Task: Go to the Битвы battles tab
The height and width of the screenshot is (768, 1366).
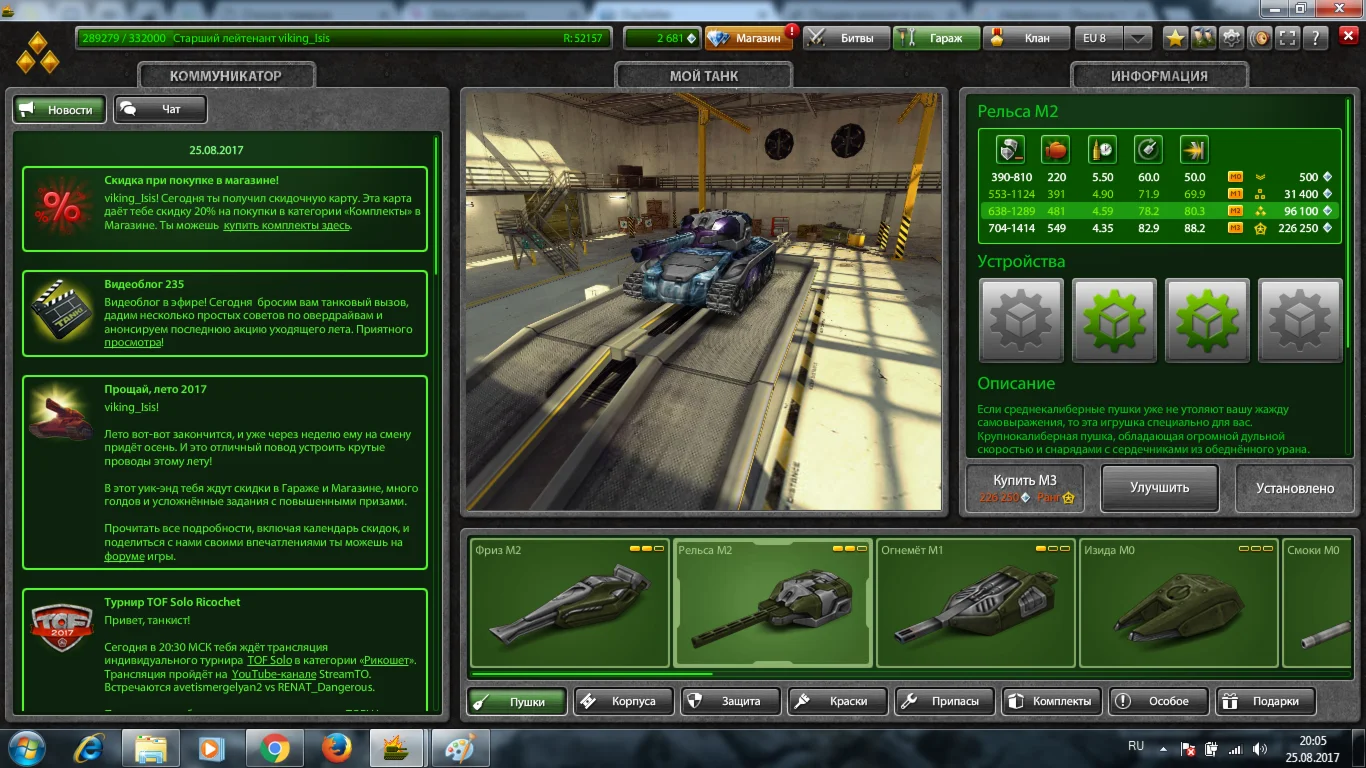Action: point(848,38)
